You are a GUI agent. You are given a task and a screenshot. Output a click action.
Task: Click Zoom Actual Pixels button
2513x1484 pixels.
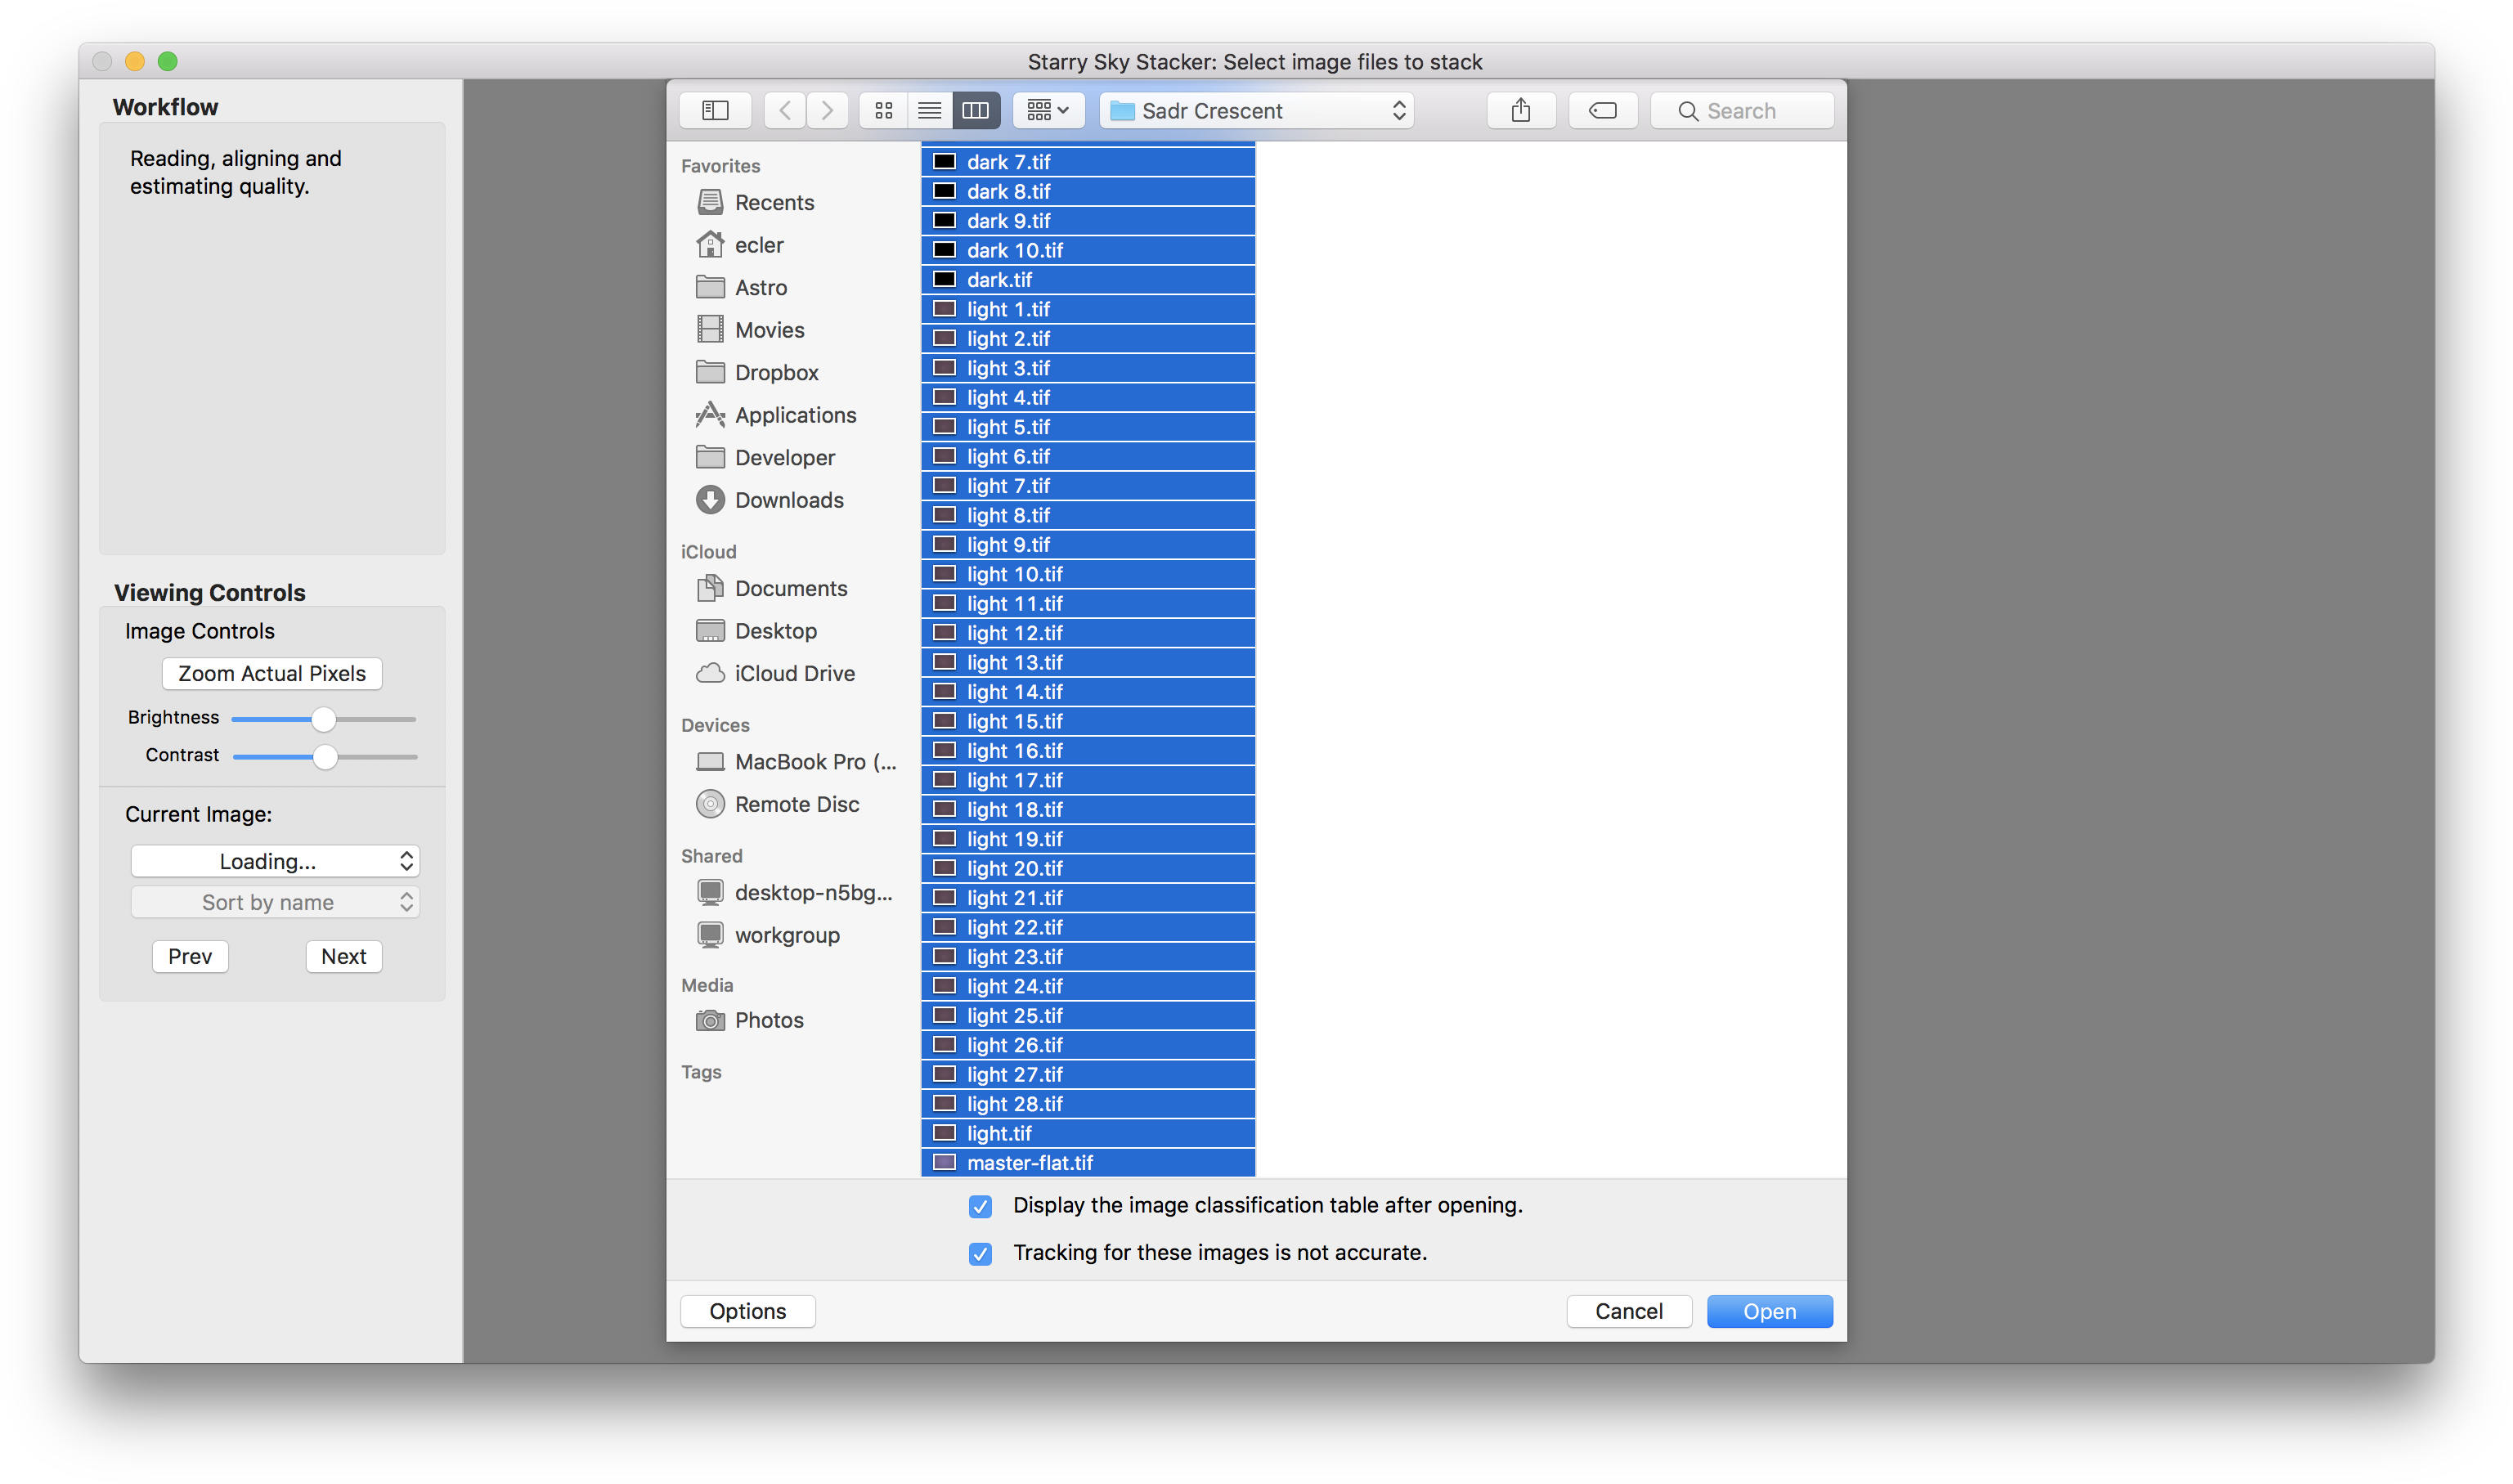pyautogui.click(x=272, y=673)
